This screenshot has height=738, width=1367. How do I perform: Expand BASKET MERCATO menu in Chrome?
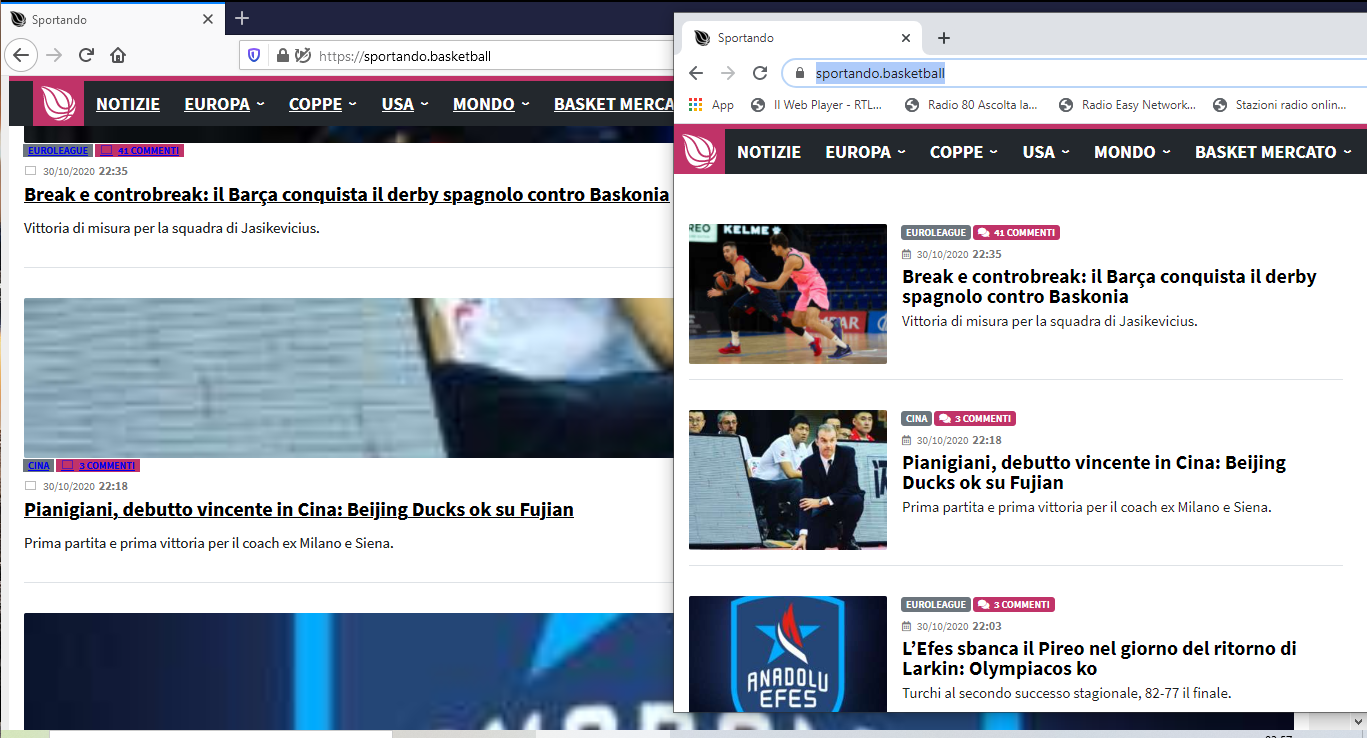pos(1274,152)
